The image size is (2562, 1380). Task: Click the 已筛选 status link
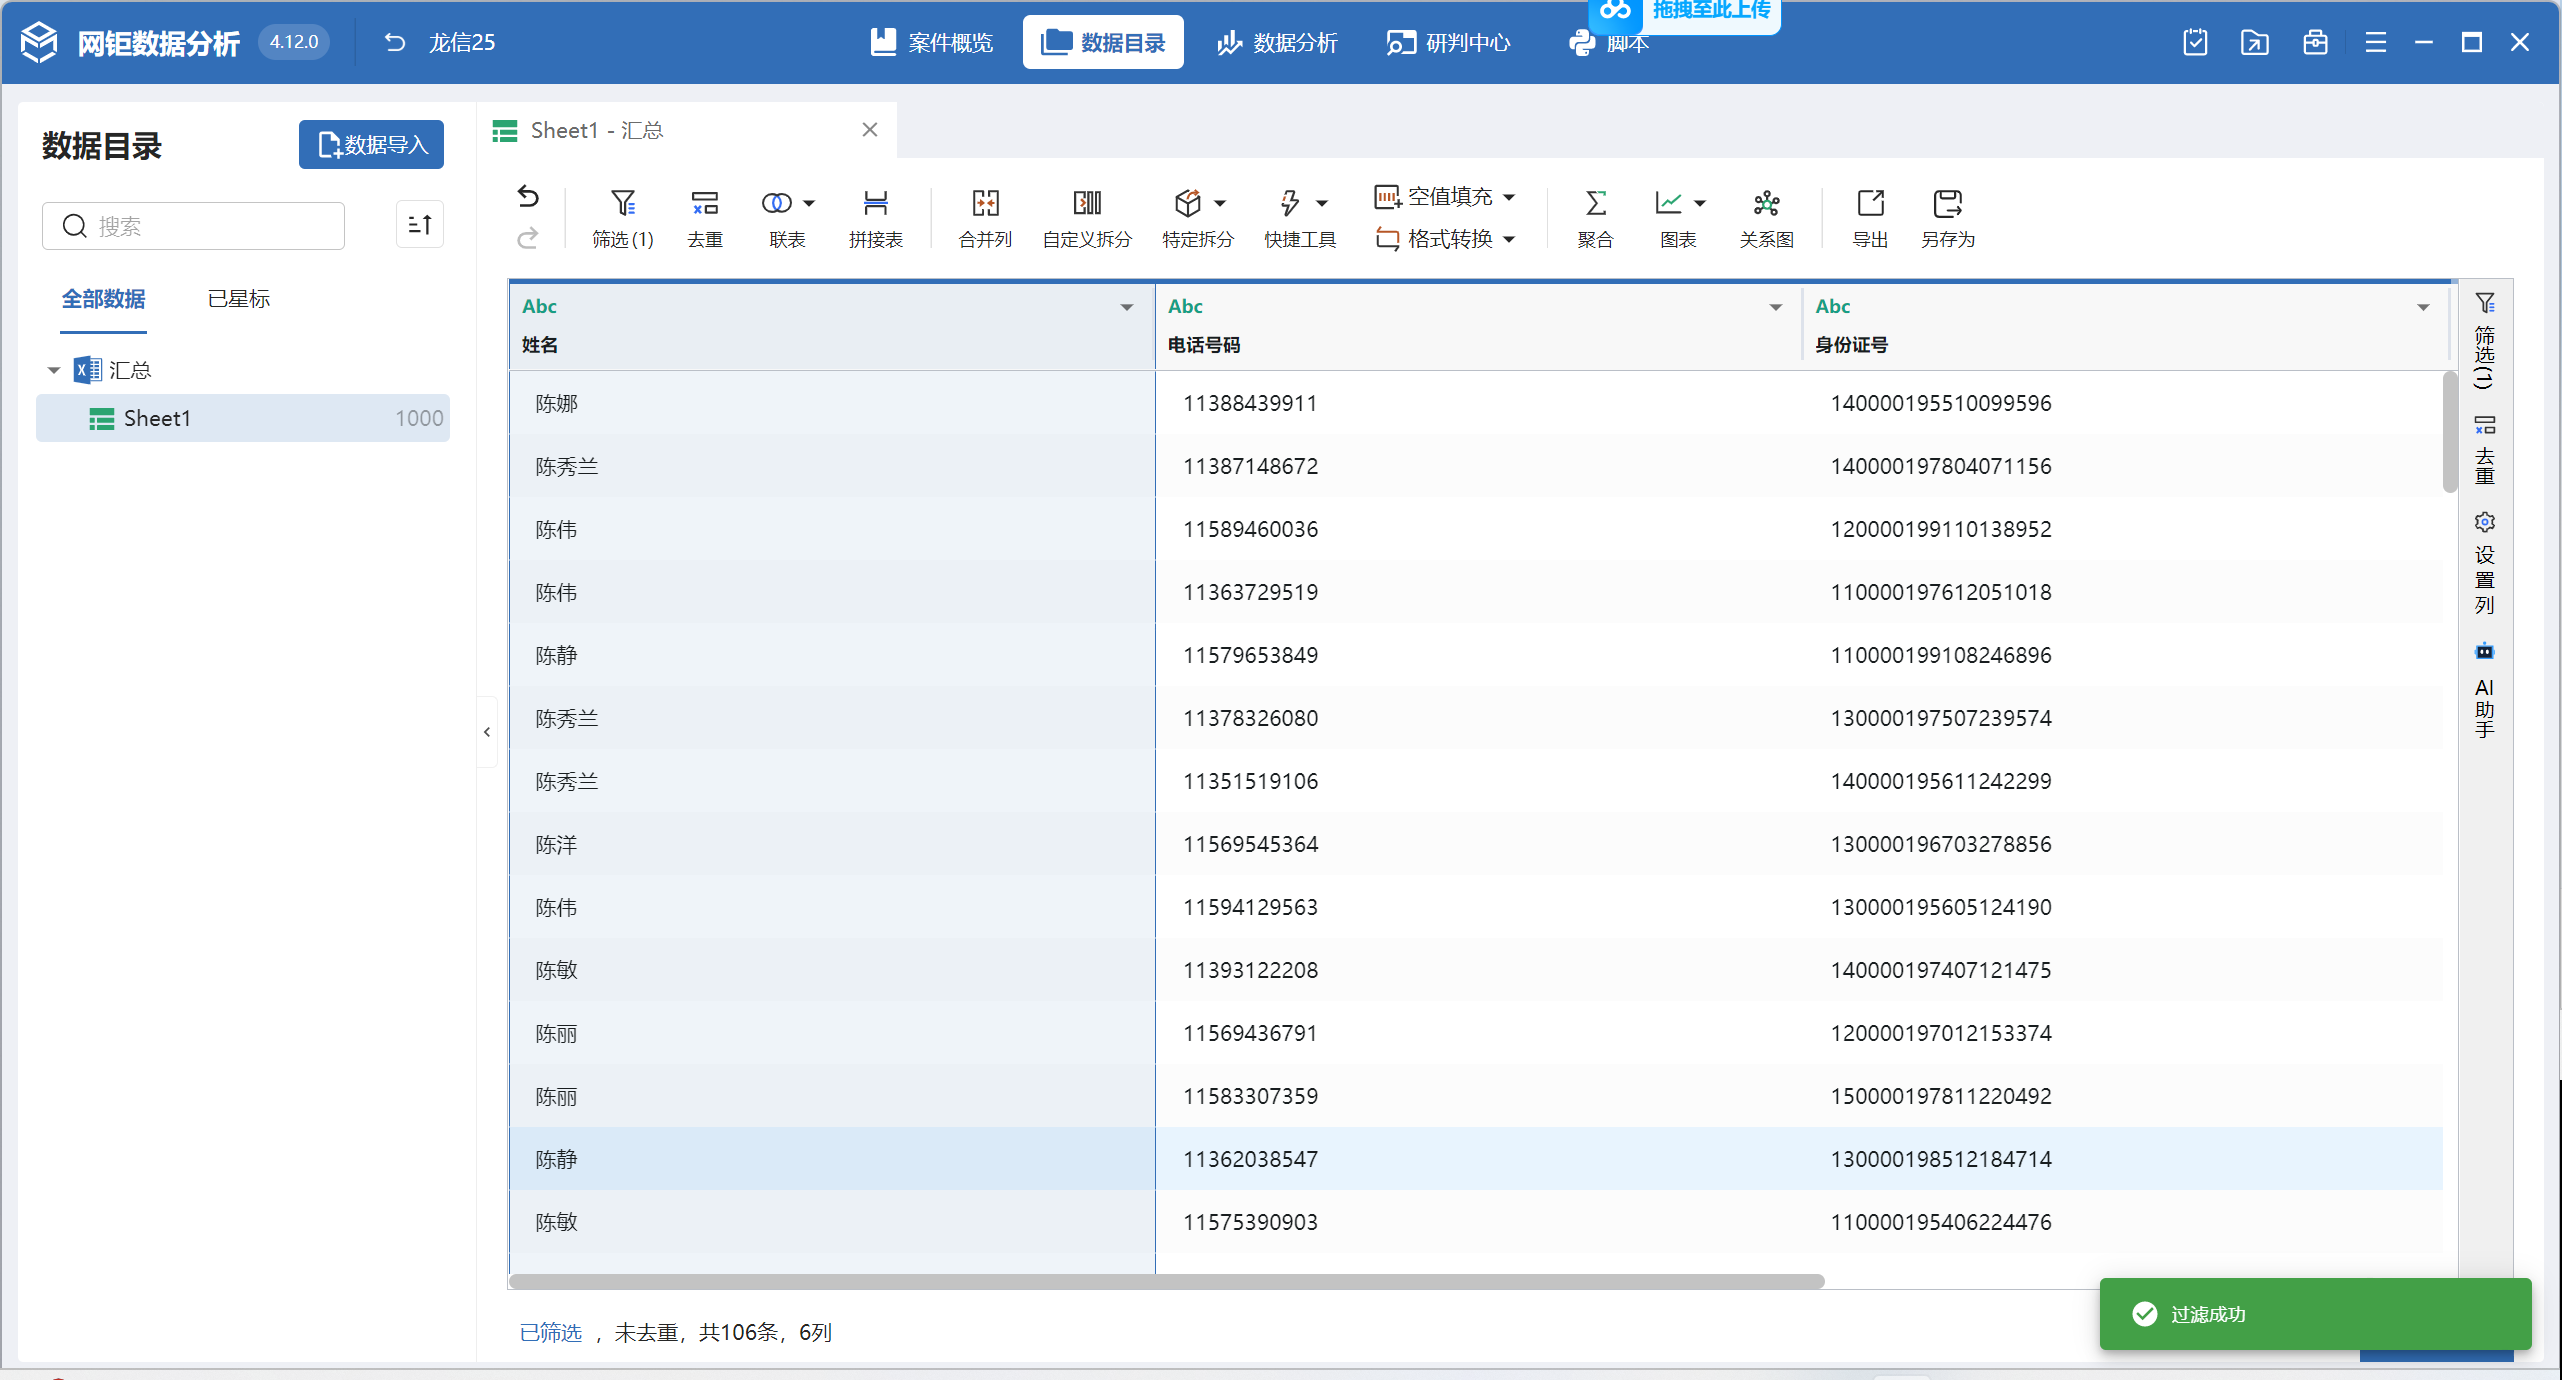[550, 1332]
